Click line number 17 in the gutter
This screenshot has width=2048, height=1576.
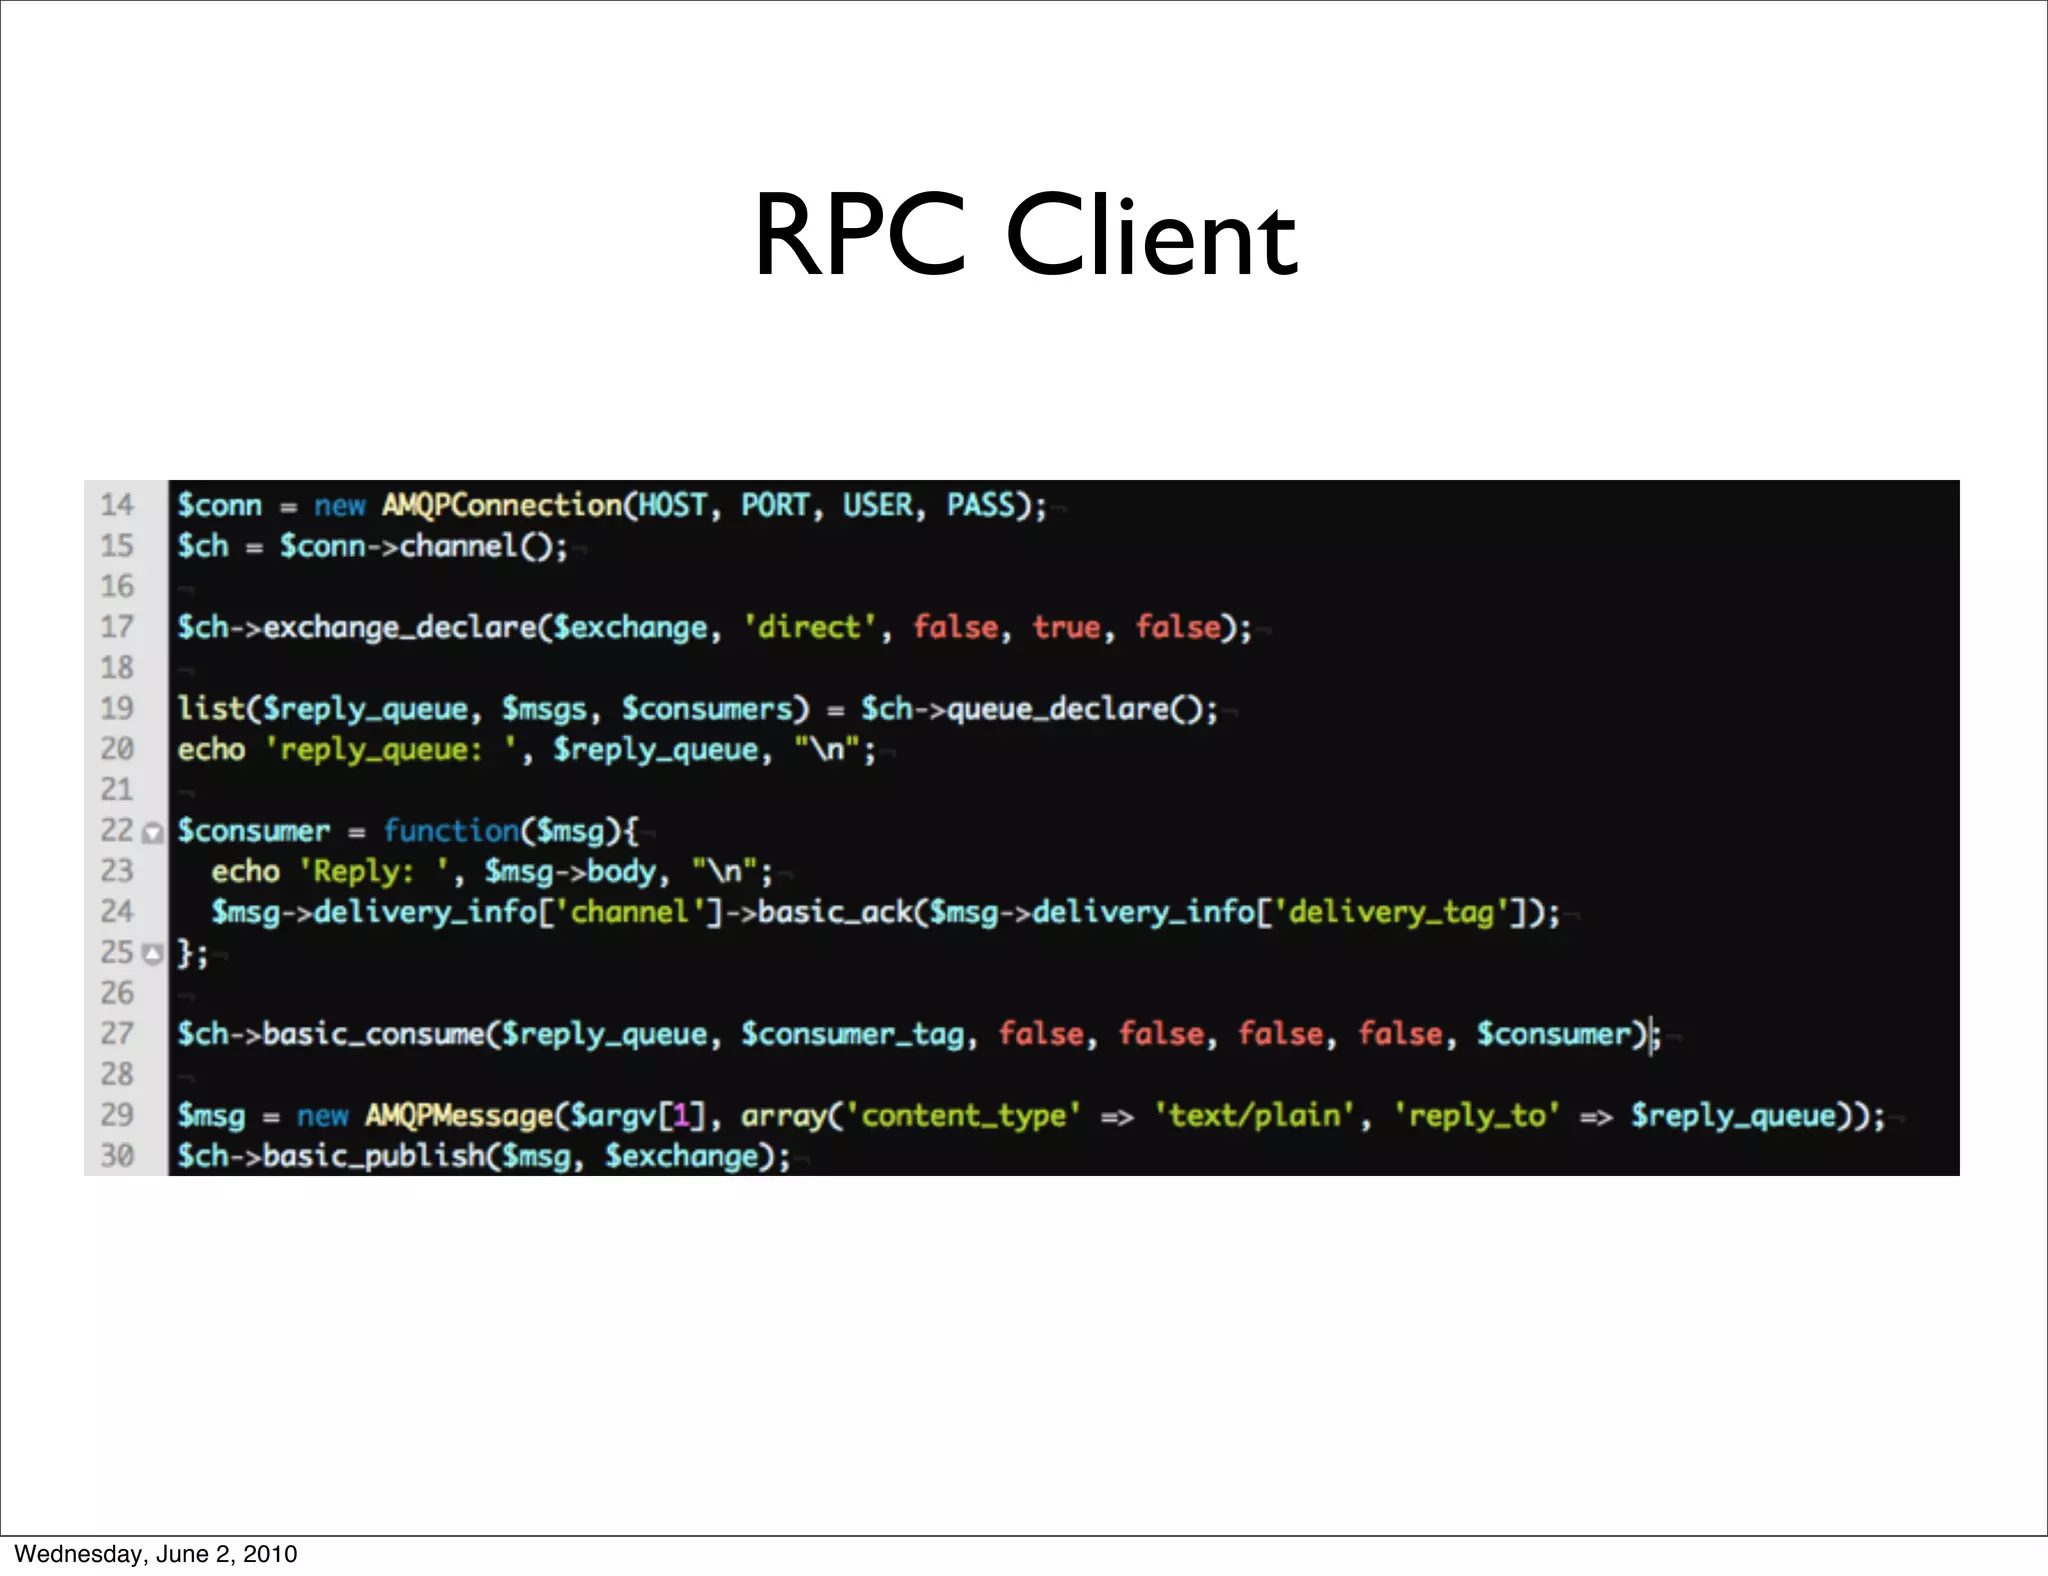click(117, 627)
